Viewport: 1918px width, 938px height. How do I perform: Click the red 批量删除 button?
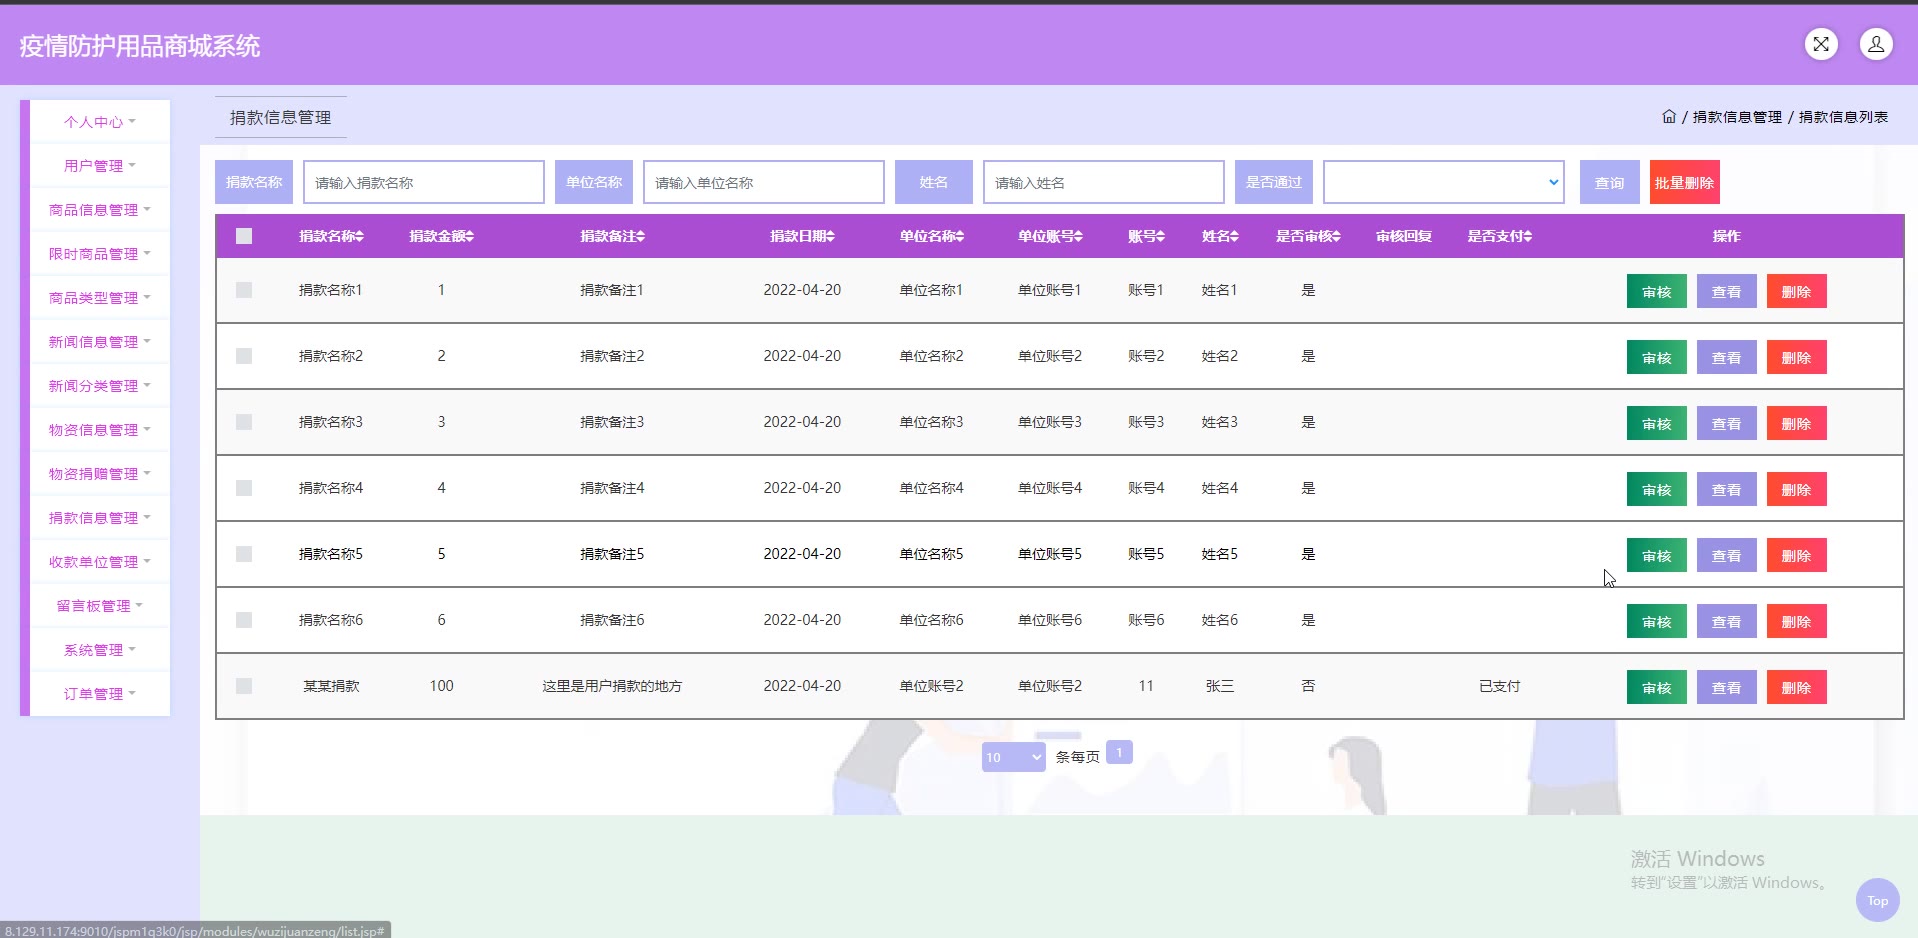1684,183
